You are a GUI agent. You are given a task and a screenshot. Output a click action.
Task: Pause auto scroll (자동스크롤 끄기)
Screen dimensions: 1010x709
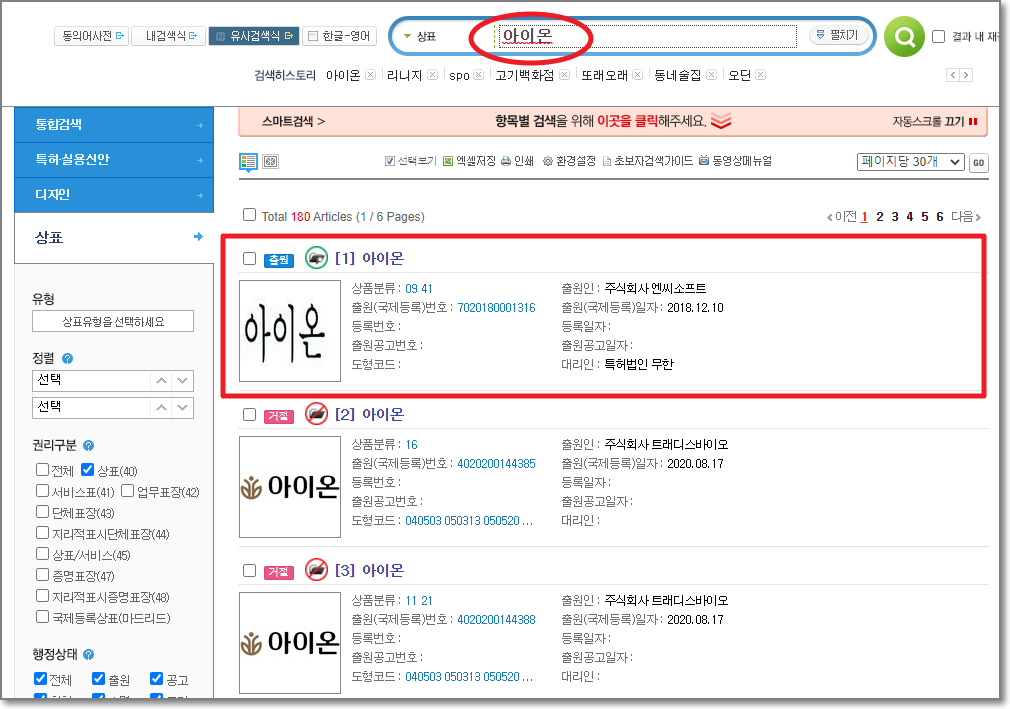(935, 122)
